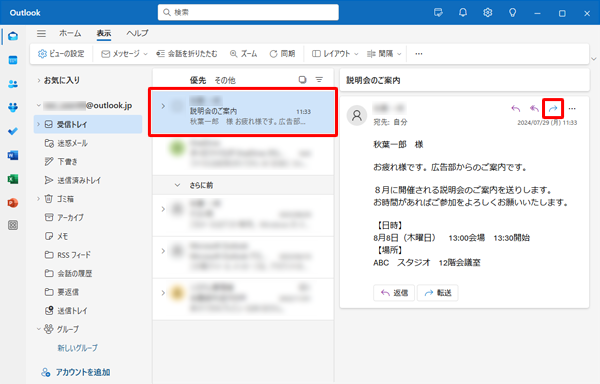Collapse the グループ section
The height and width of the screenshot is (384, 600).
pos(39,329)
